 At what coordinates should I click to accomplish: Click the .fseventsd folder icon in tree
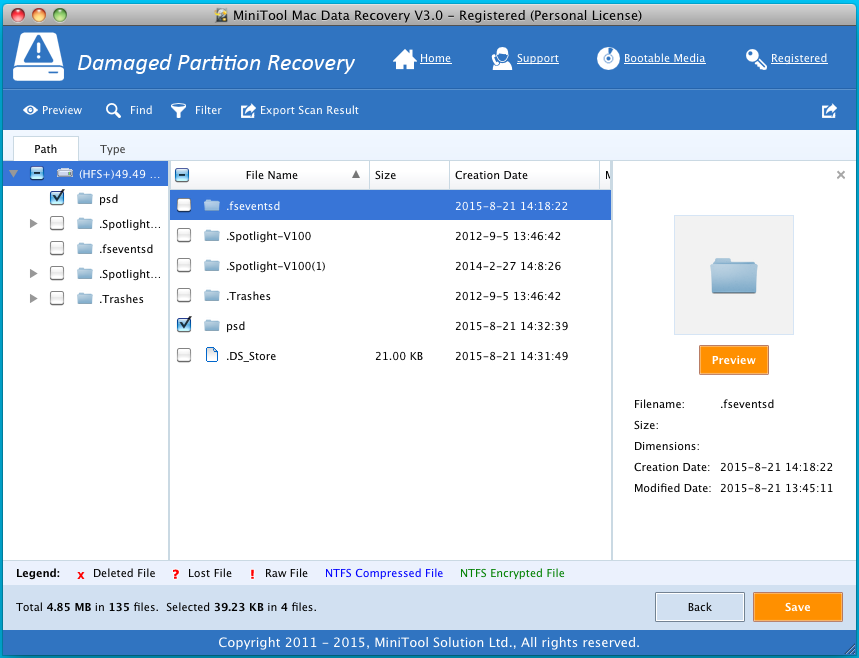(x=84, y=249)
